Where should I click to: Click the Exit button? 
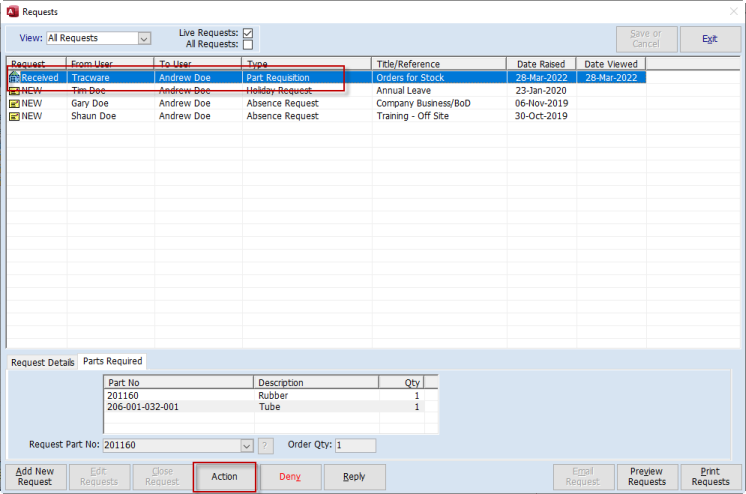(710, 39)
